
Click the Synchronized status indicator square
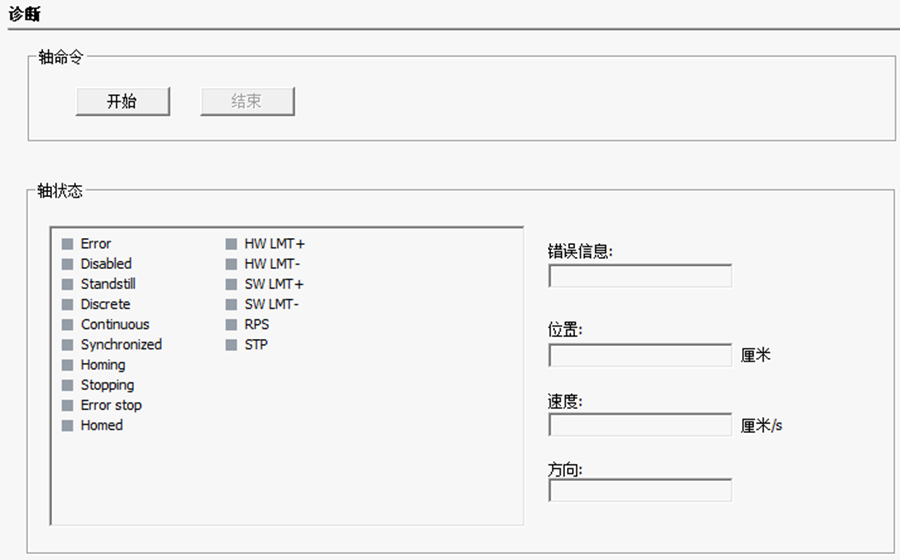click(67, 345)
